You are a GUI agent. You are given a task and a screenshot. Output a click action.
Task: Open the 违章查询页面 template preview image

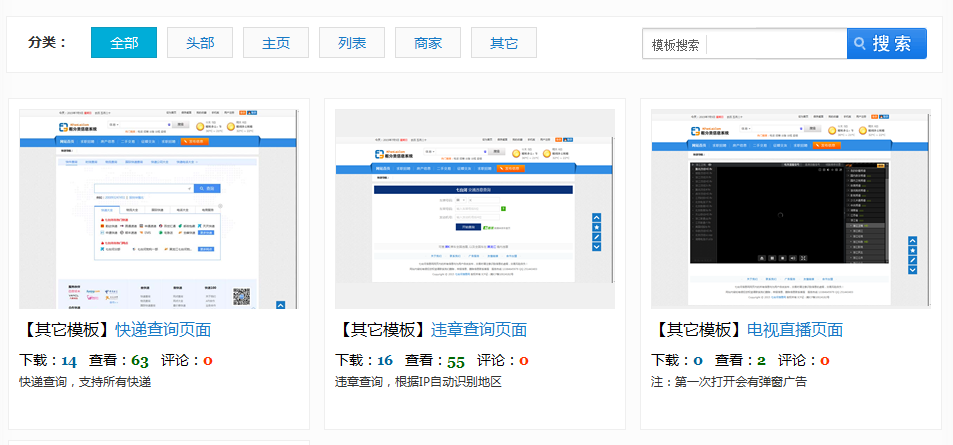(x=475, y=208)
